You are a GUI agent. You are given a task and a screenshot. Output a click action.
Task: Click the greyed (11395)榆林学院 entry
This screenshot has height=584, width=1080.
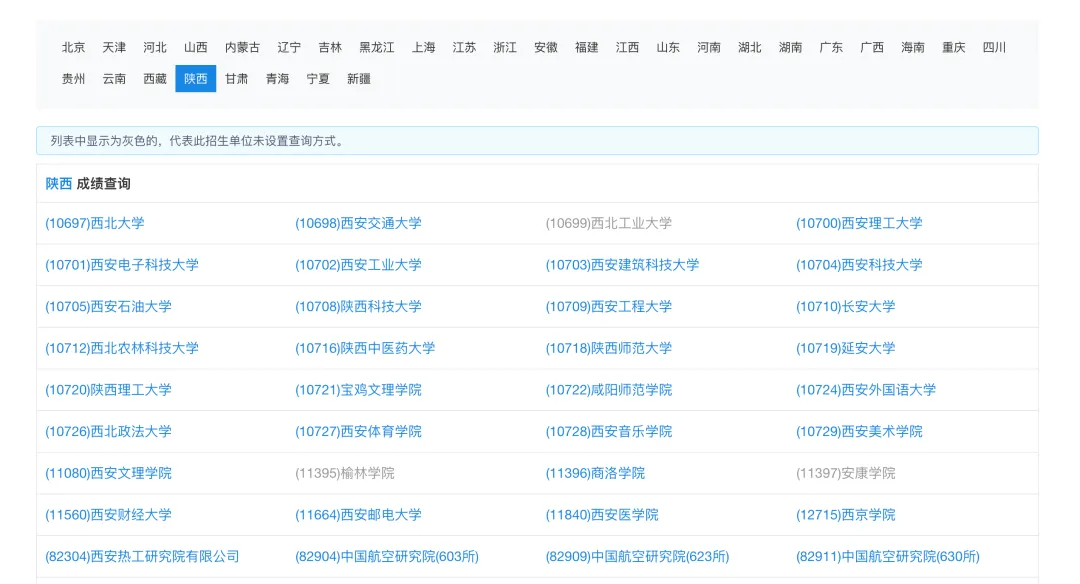point(344,473)
